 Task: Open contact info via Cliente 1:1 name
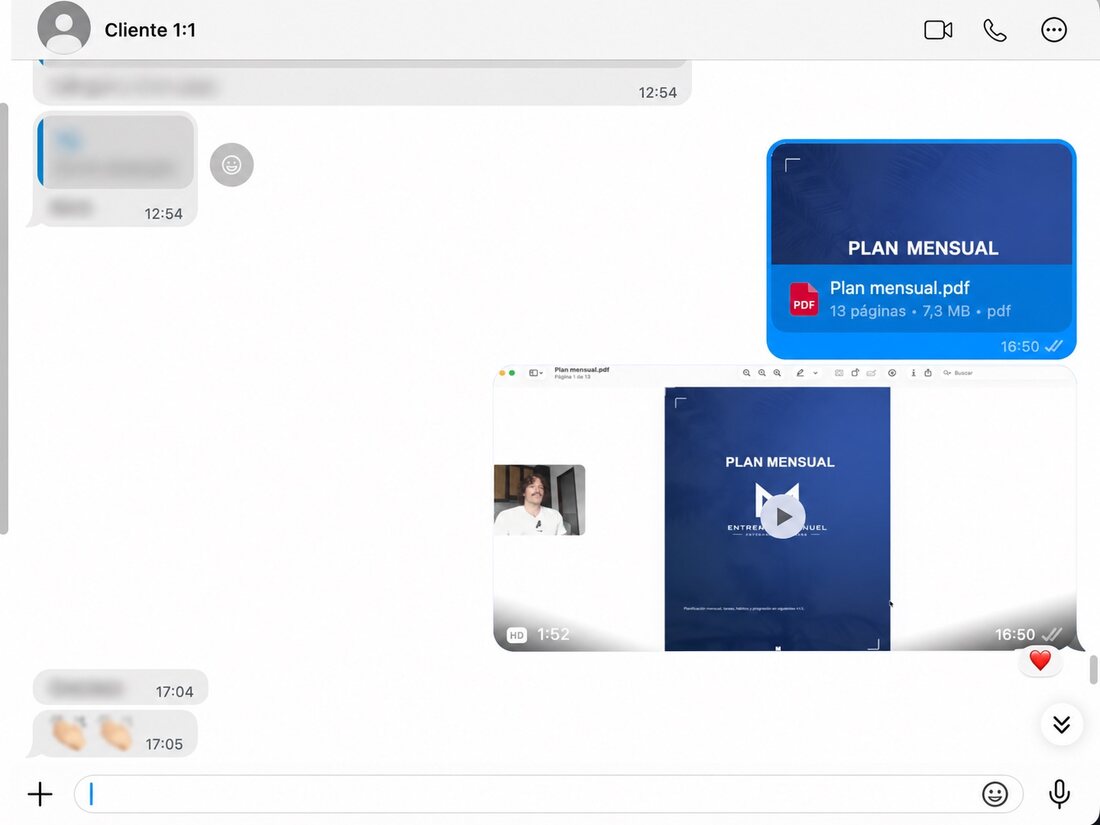(150, 30)
